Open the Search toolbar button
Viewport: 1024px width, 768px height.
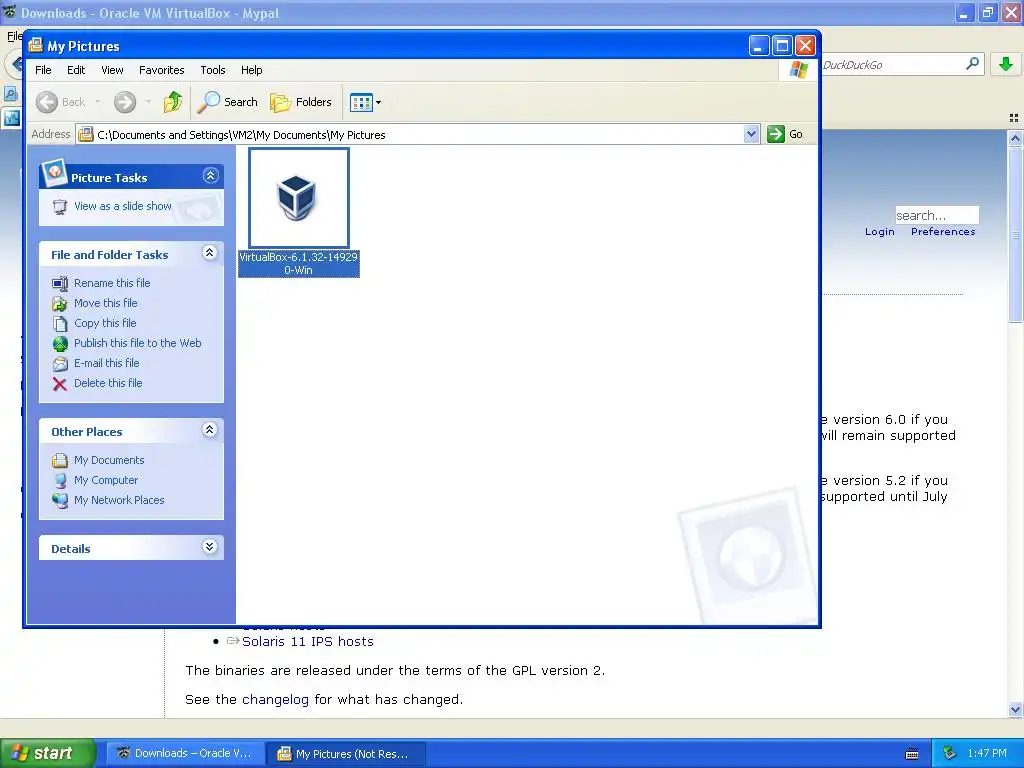click(228, 102)
